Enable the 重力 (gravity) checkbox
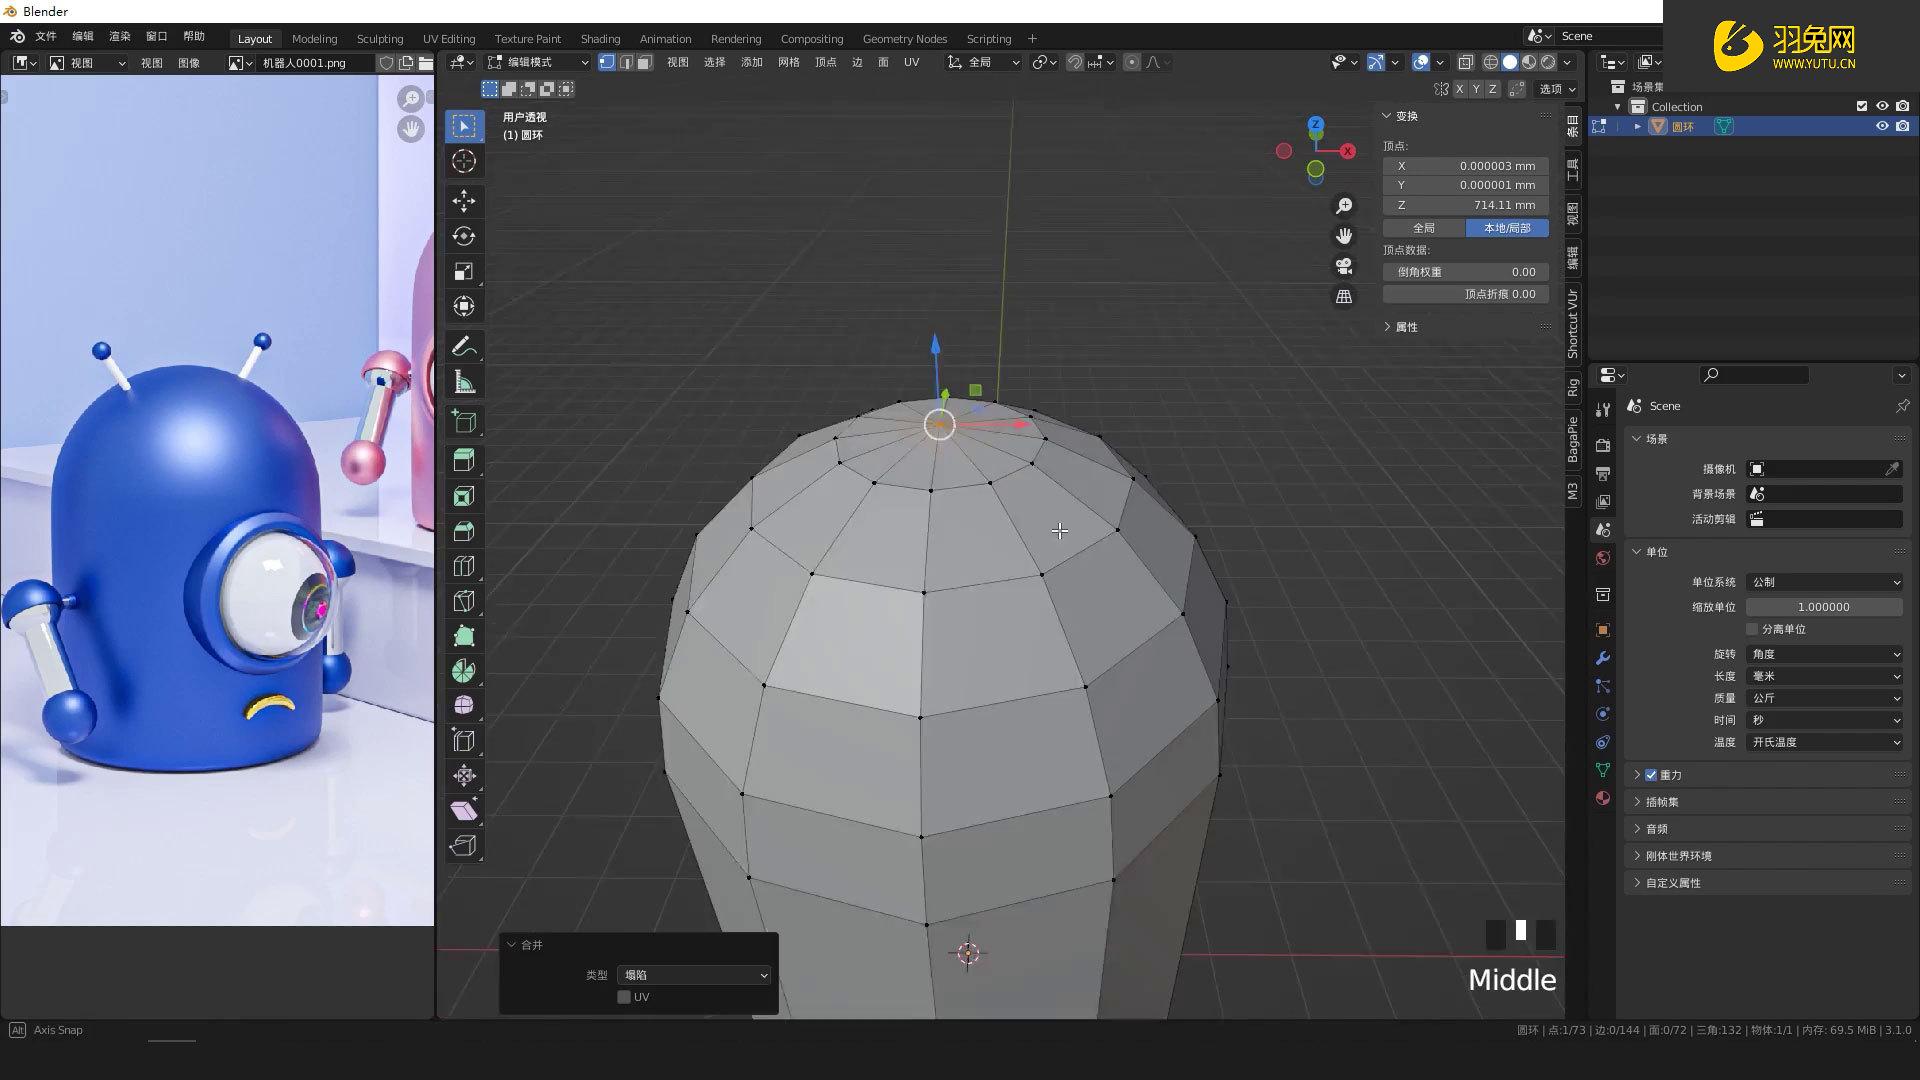1920x1080 pixels. point(1651,775)
